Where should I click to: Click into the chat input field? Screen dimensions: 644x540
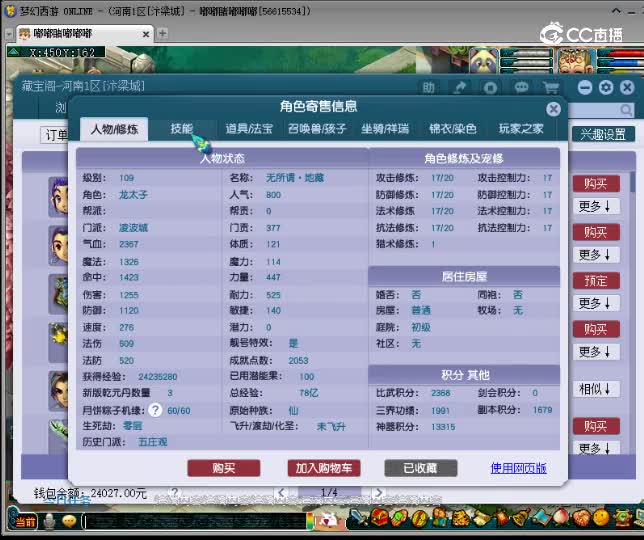[195, 522]
